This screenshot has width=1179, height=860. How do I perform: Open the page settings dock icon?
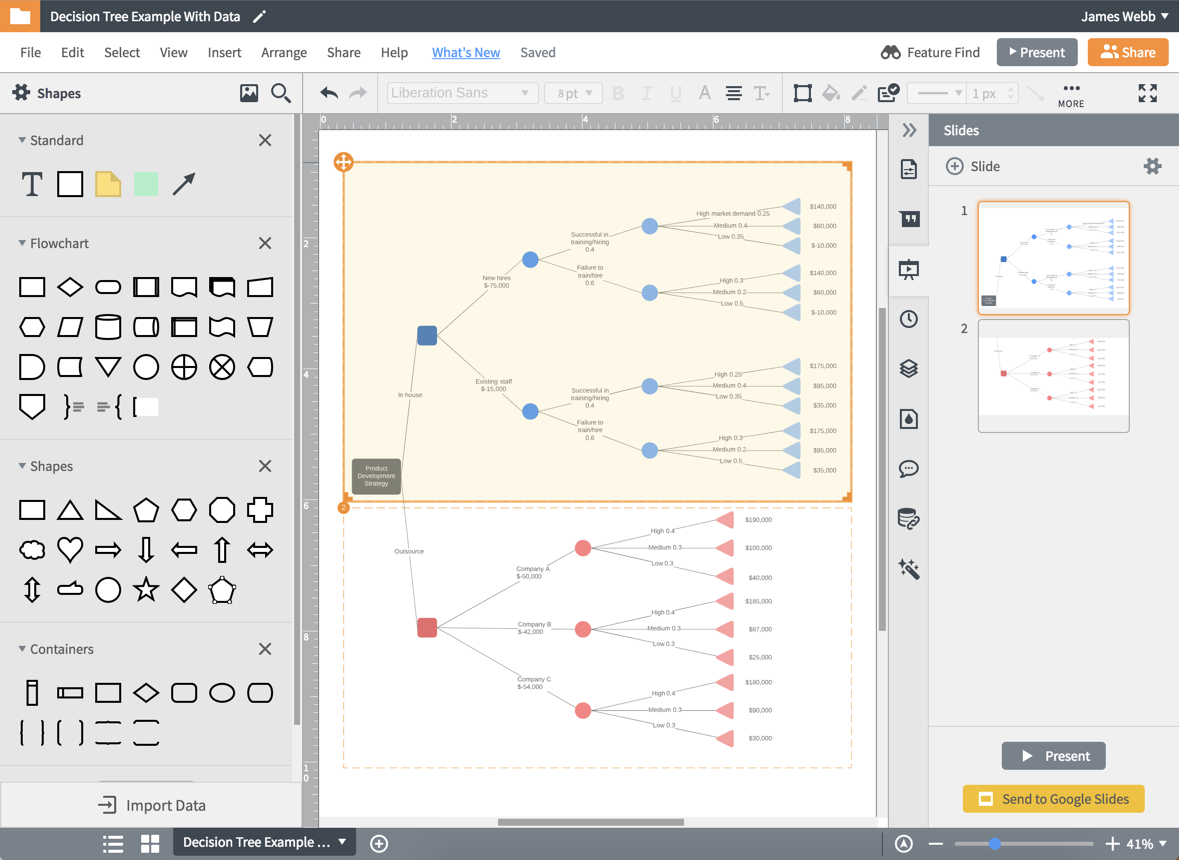coord(909,169)
